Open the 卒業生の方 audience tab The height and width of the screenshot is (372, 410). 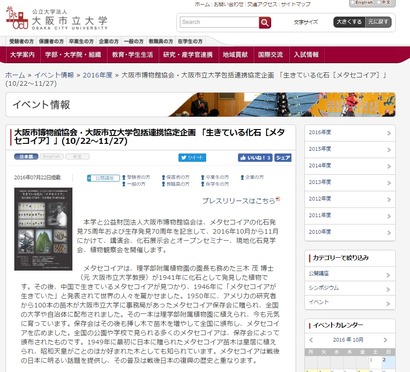[81, 41]
